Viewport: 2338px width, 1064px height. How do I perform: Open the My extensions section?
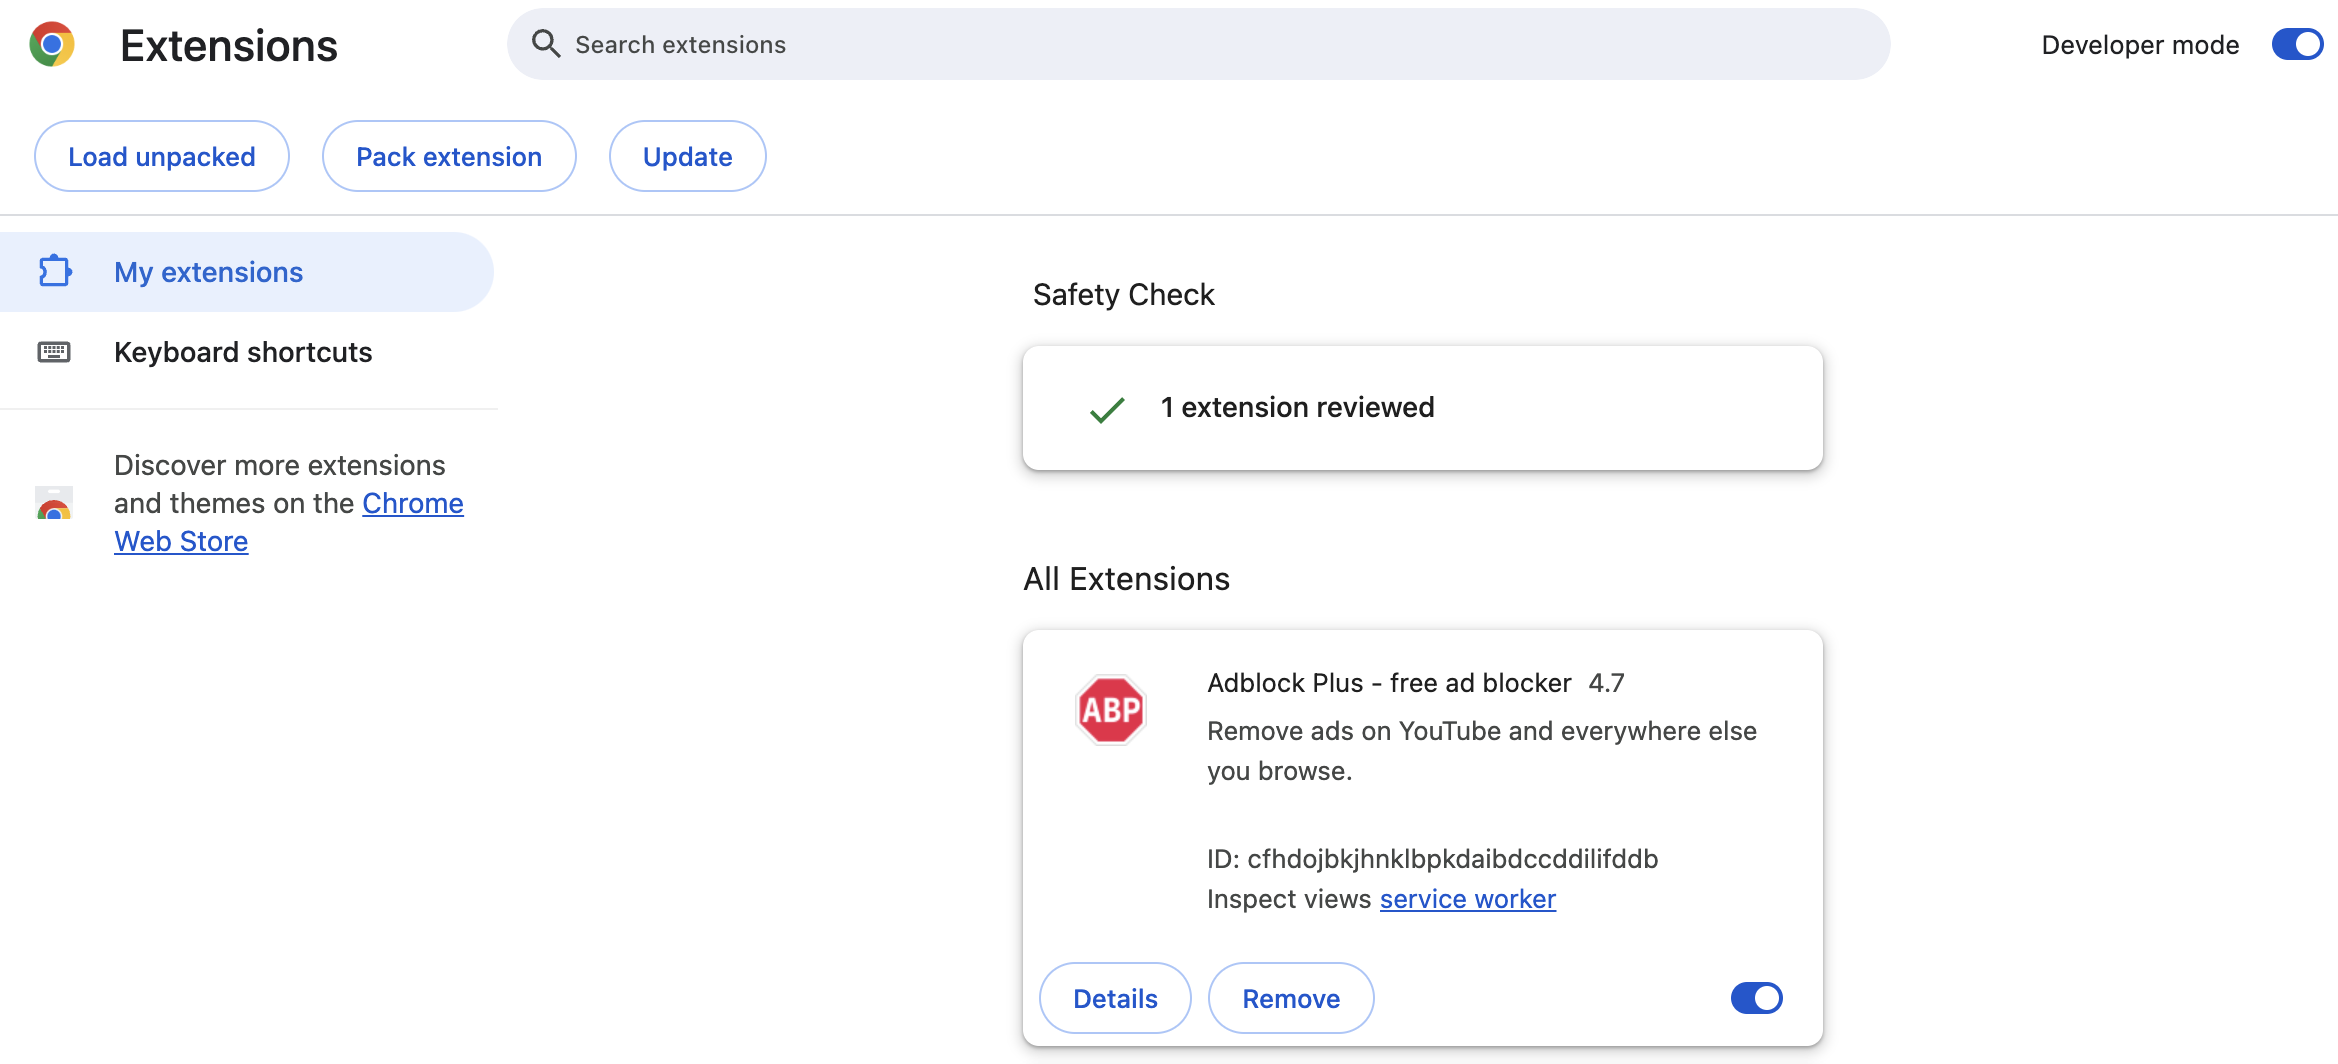coord(246,272)
